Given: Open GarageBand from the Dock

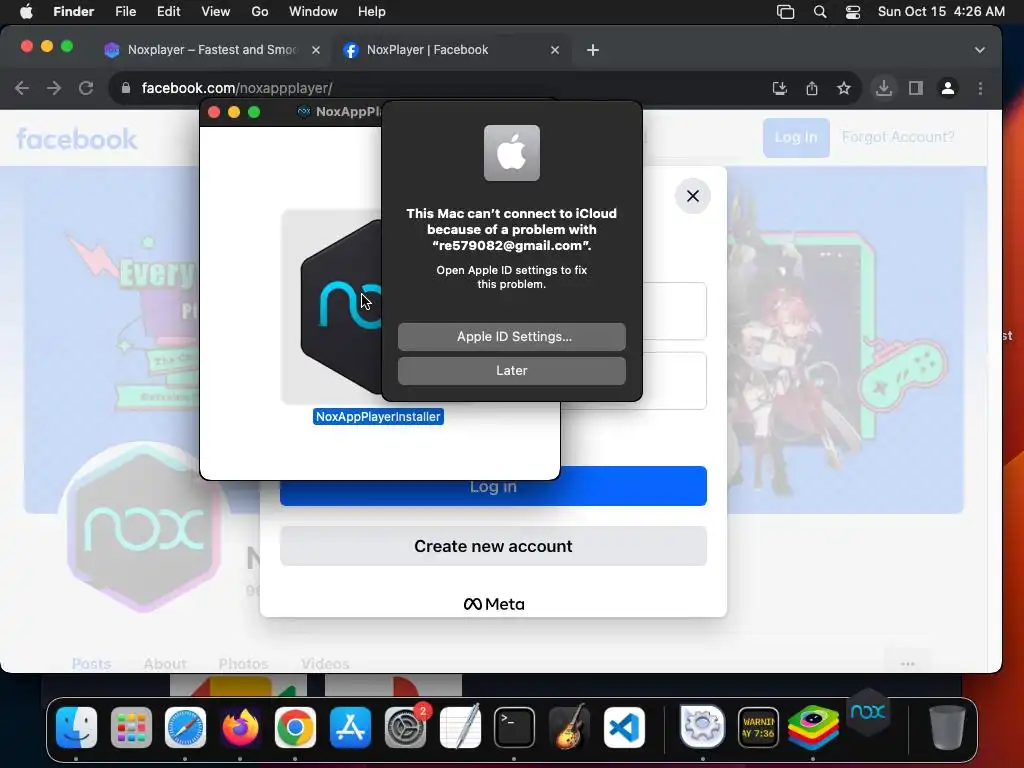Looking at the screenshot, I should click(x=569, y=727).
